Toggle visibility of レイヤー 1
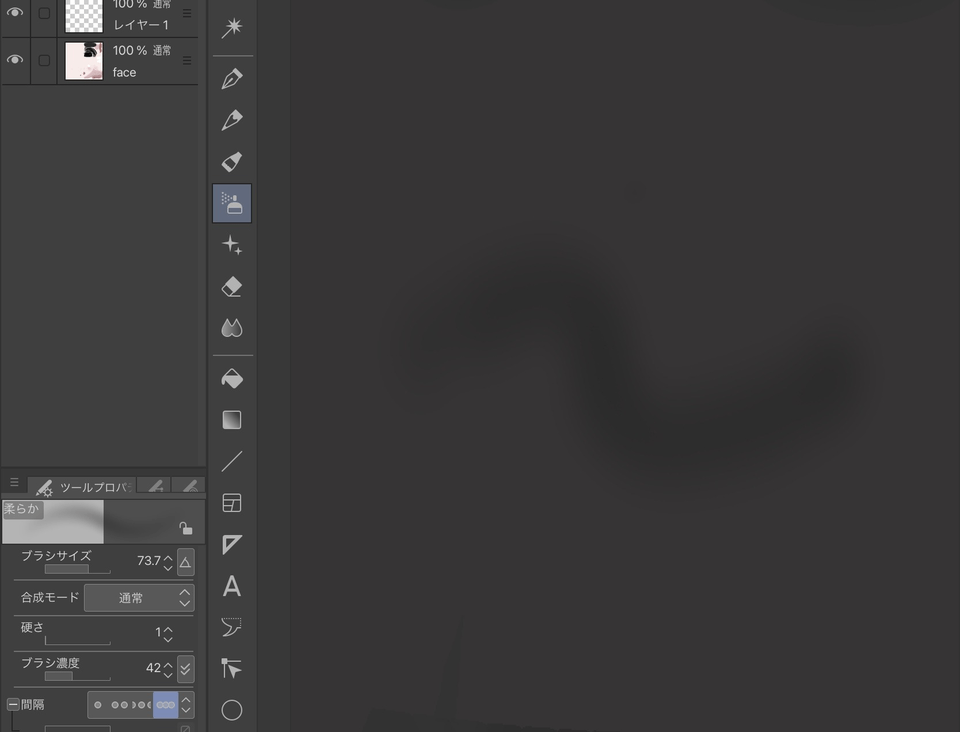Viewport: 960px width, 732px height. (x=15, y=14)
